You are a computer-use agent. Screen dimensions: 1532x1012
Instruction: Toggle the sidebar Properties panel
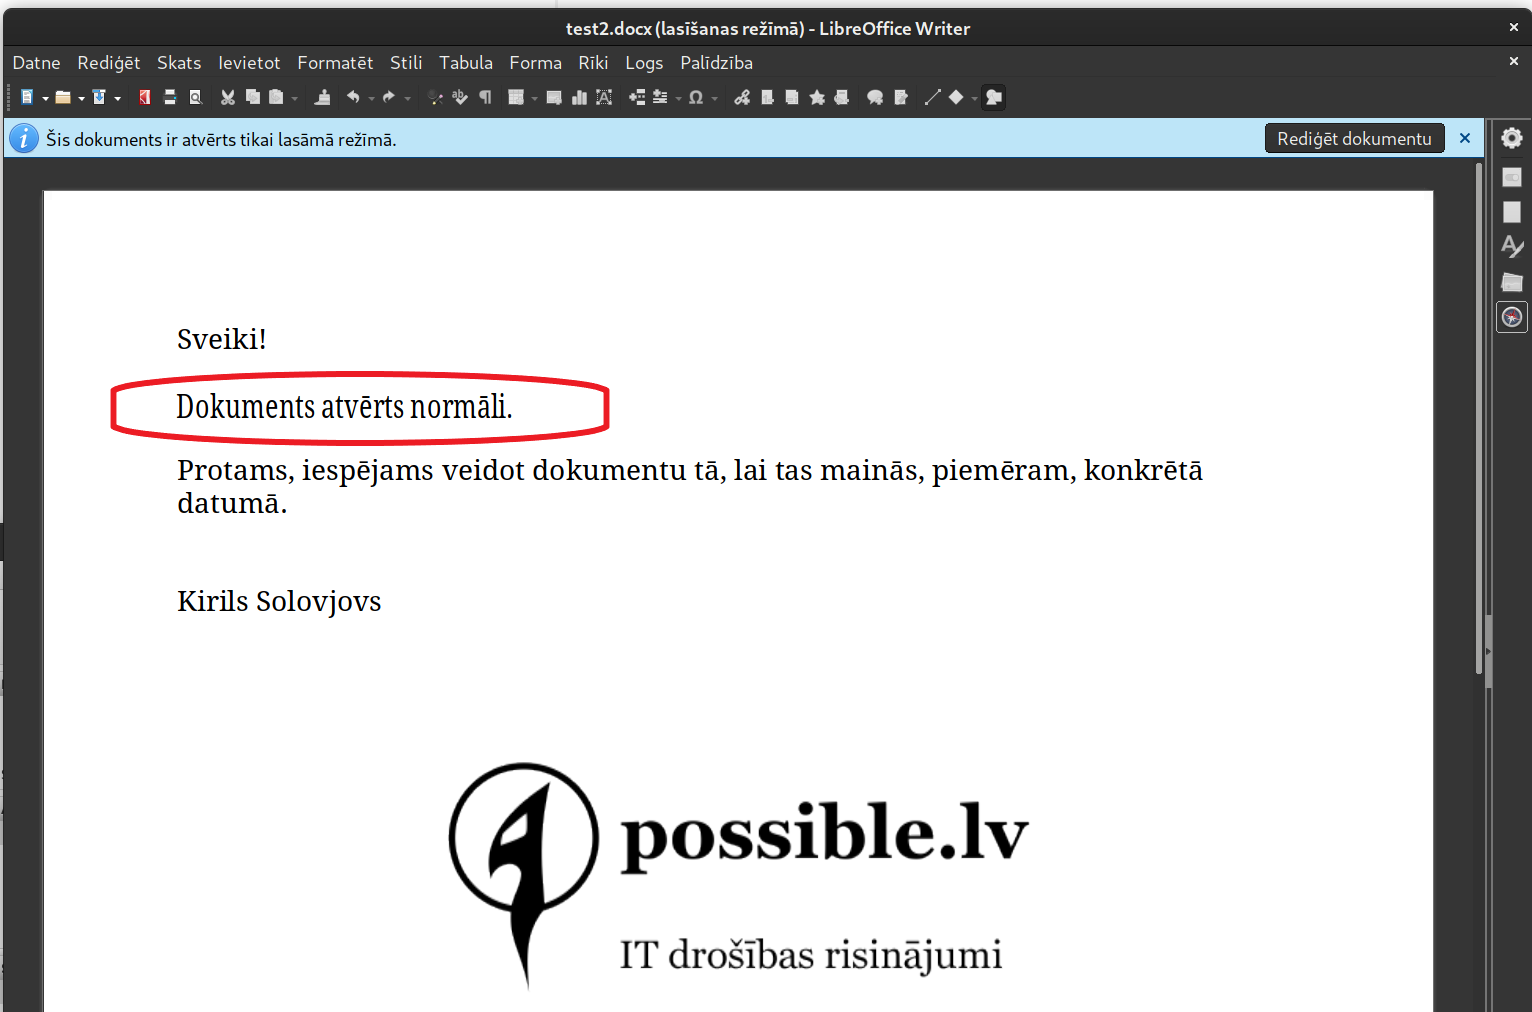1512,177
